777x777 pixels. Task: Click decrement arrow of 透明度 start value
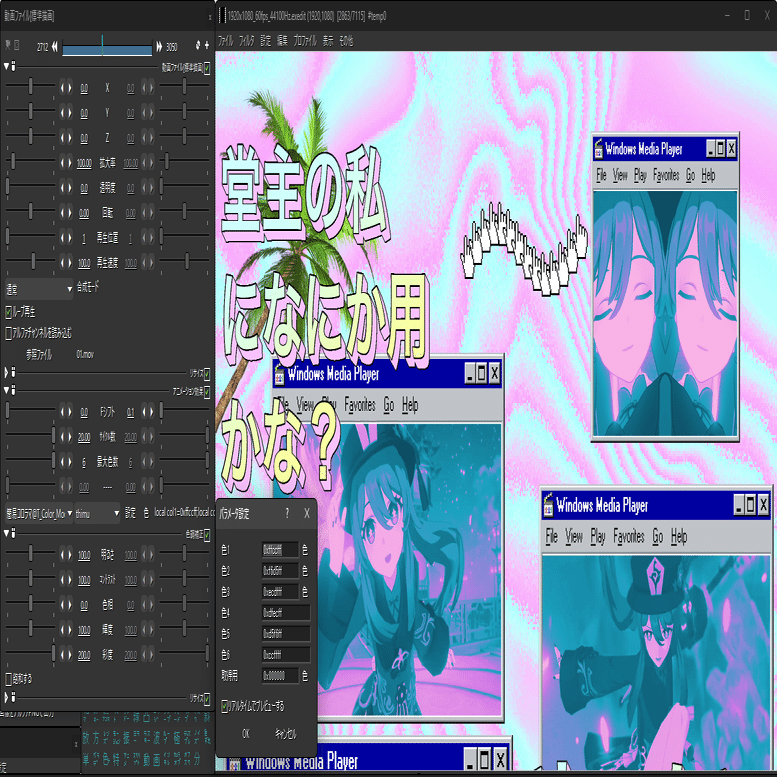pyautogui.click(x=62, y=187)
